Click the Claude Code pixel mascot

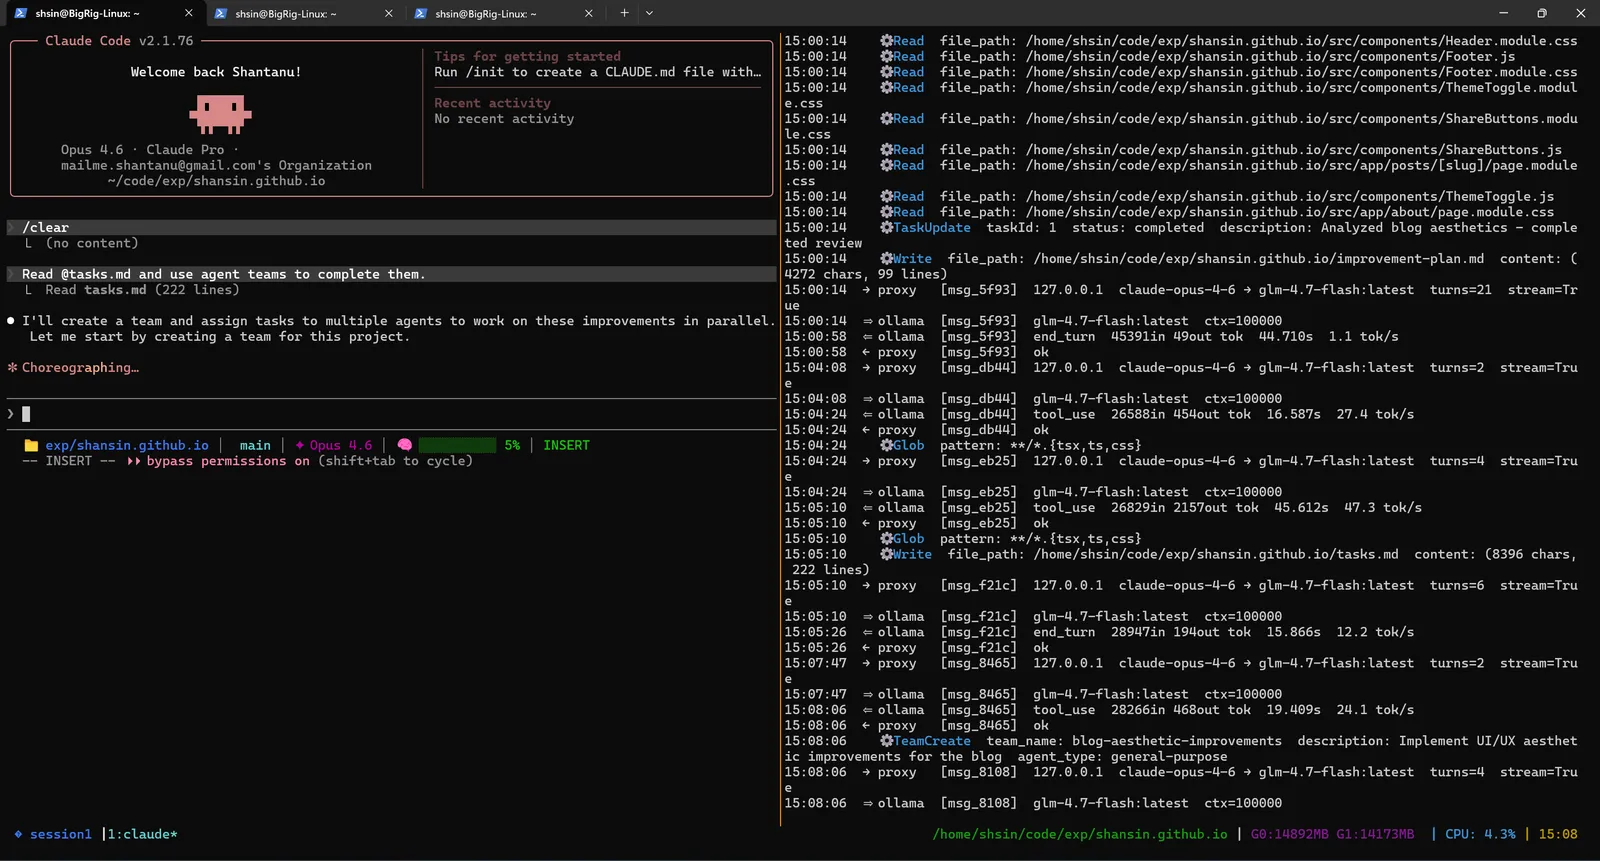220,114
